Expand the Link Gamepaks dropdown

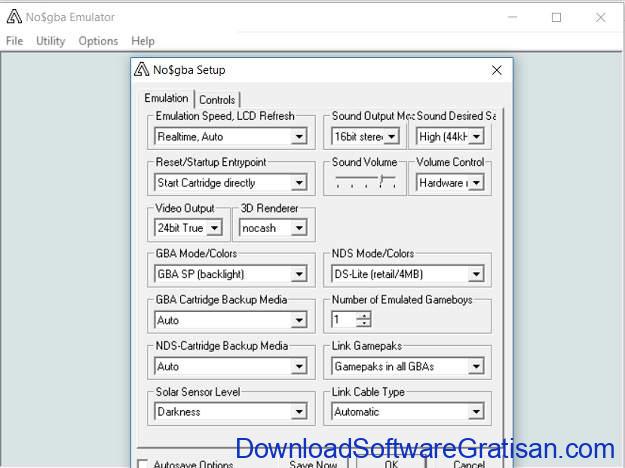pyautogui.click(x=476, y=366)
